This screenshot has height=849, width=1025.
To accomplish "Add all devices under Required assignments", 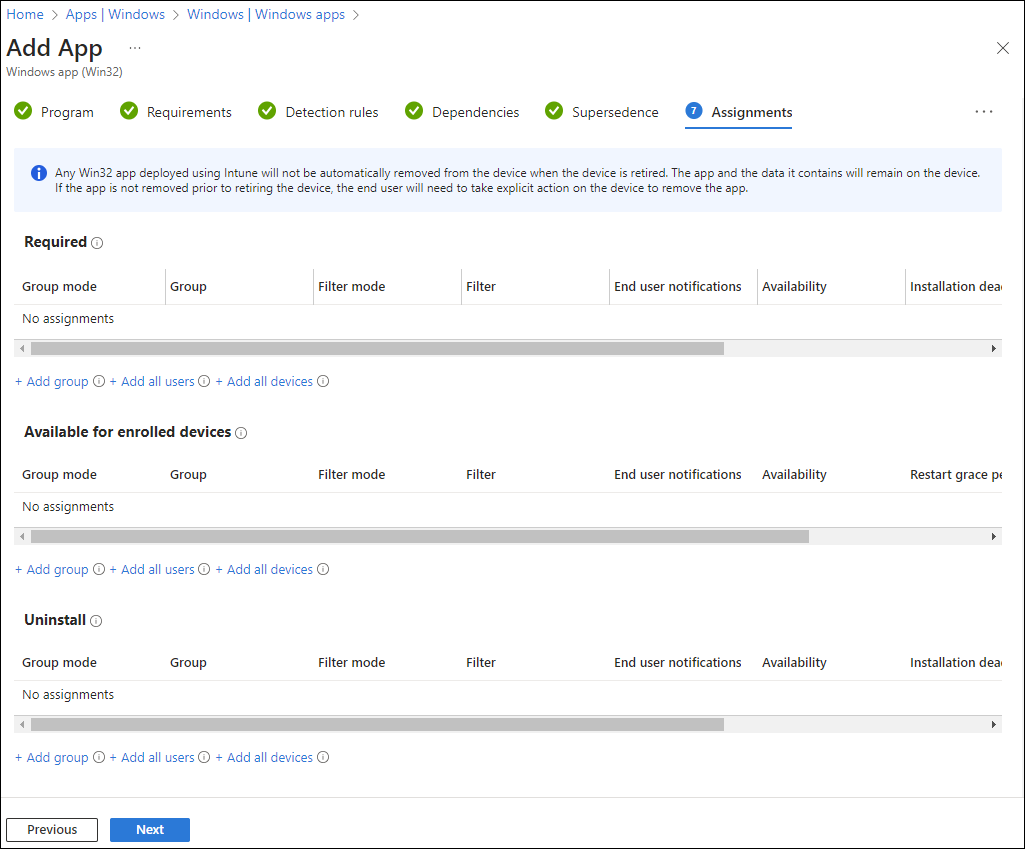I will pyautogui.click(x=264, y=381).
